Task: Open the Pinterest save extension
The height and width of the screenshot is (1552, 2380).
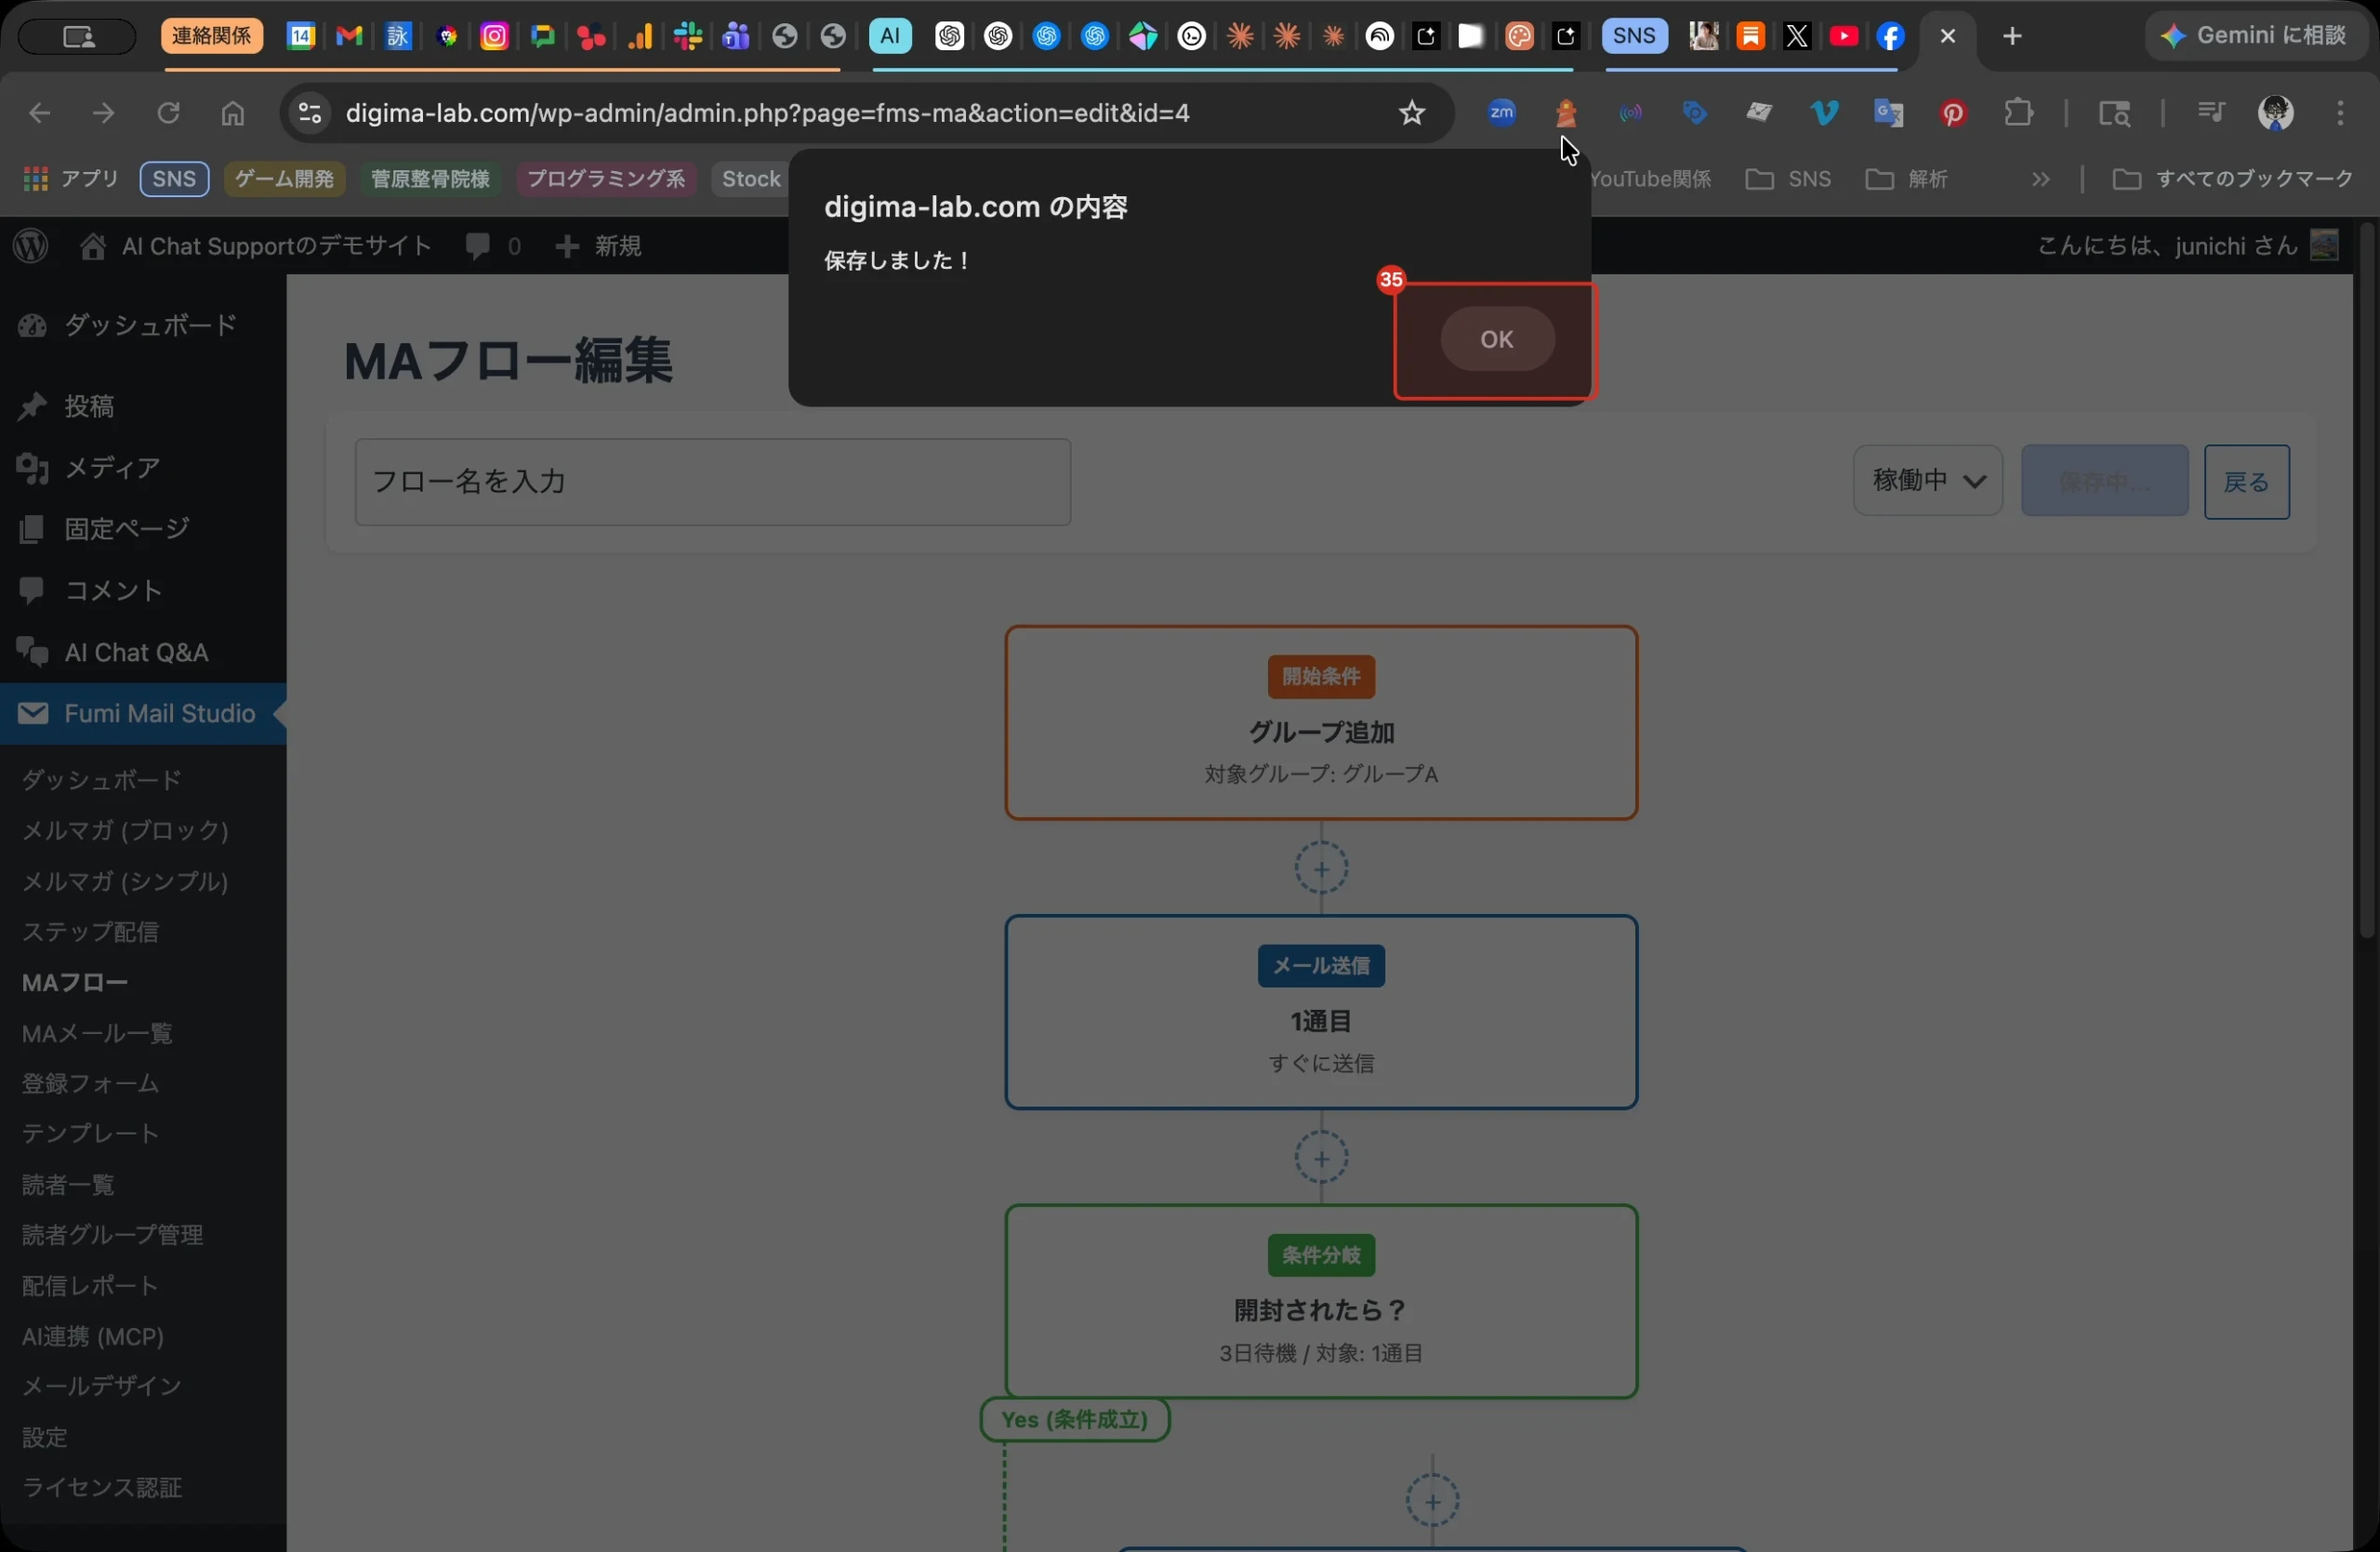Action: 1953,113
